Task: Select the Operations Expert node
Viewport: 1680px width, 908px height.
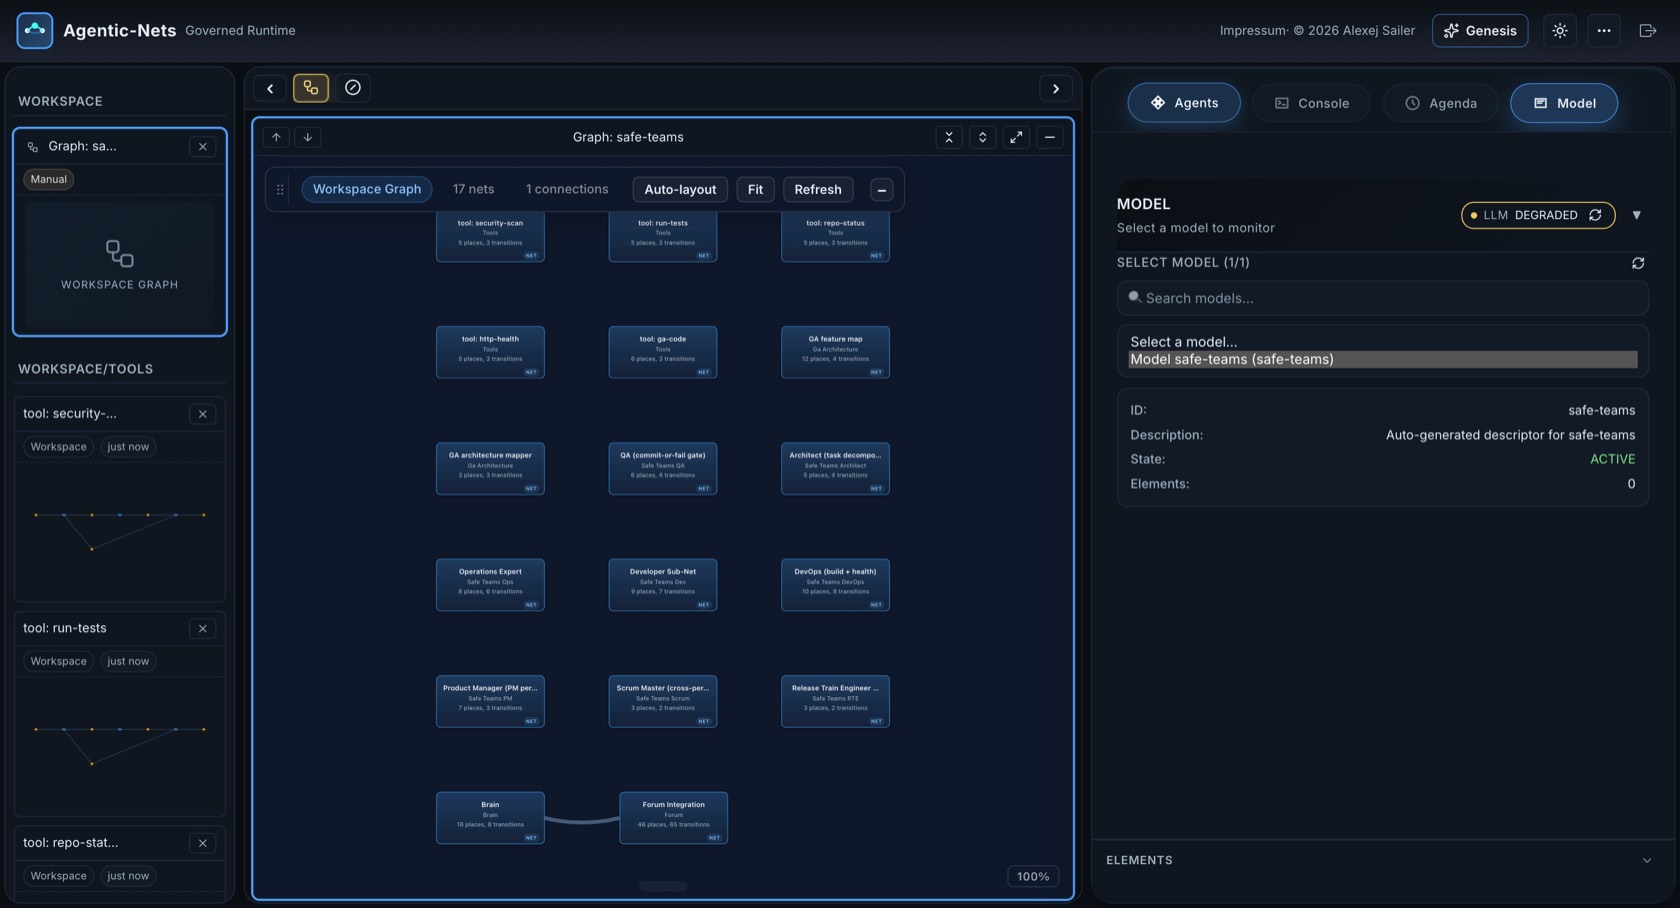Action: [490, 585]
